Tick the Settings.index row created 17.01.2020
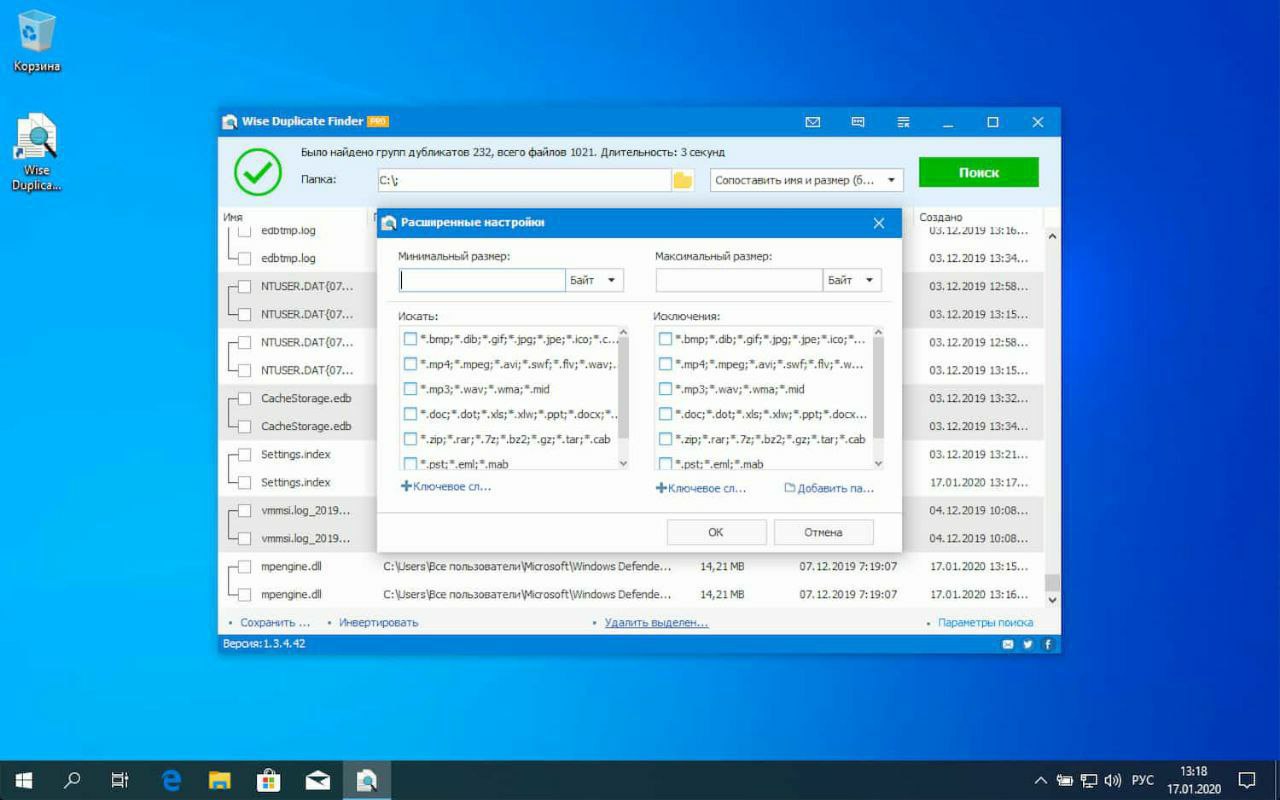 coord(244,482)
